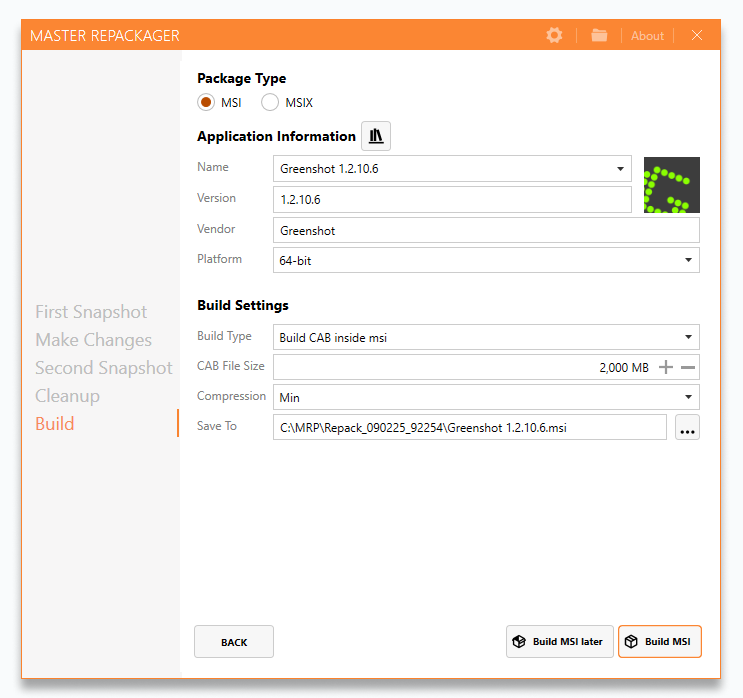Image resolution: width=743 pixels, height=698 pixels.
Task: Click the Version input field
Action: coord(452,199)
